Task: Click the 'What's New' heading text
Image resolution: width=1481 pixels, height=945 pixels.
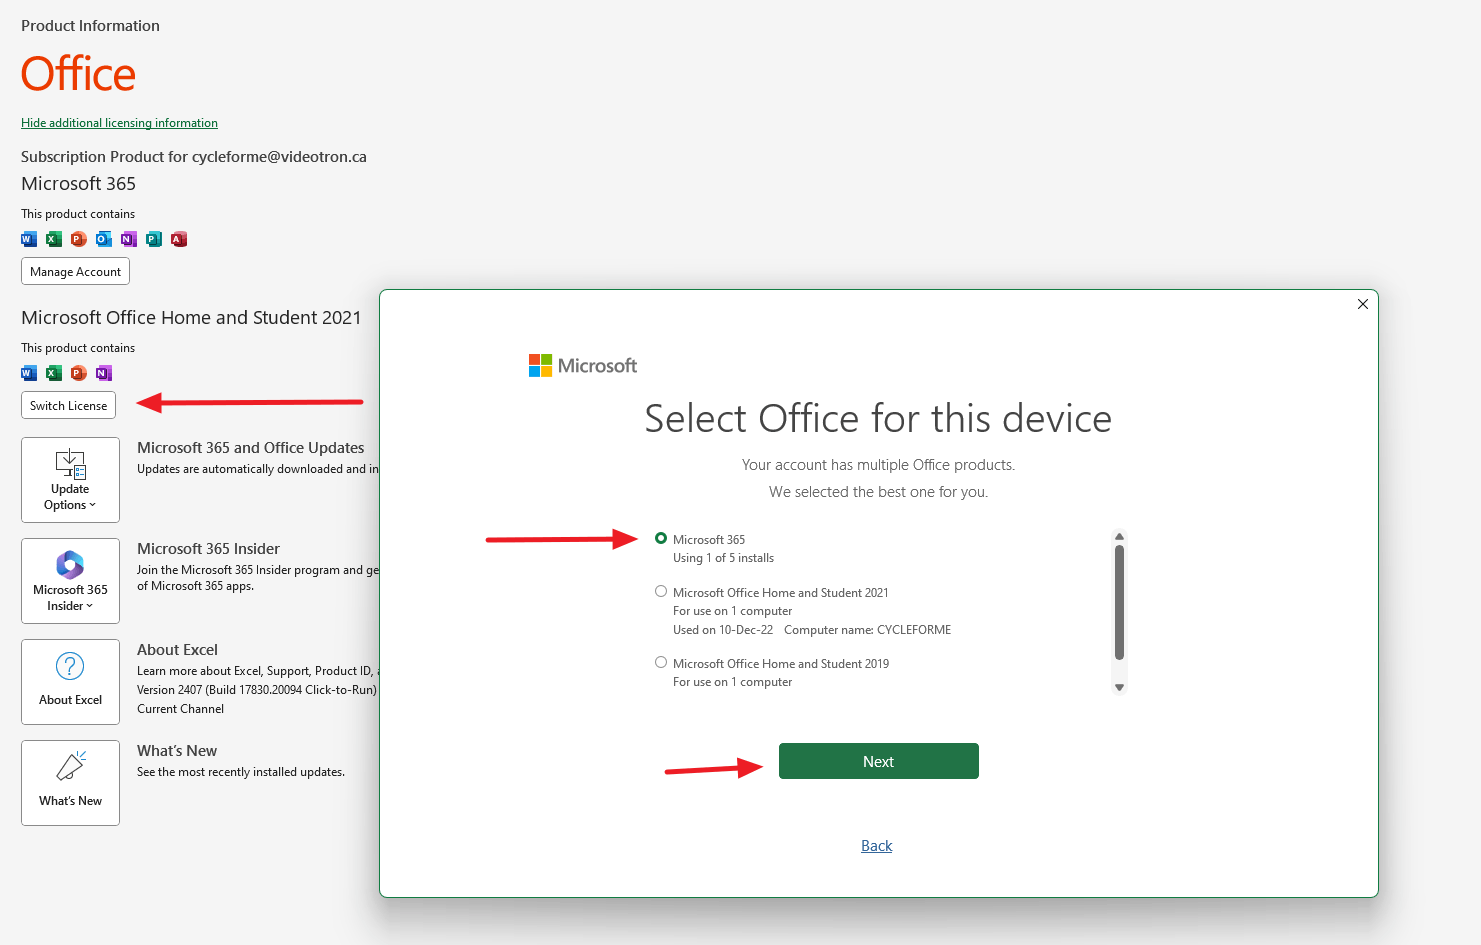Action: [x=177, y=751]
